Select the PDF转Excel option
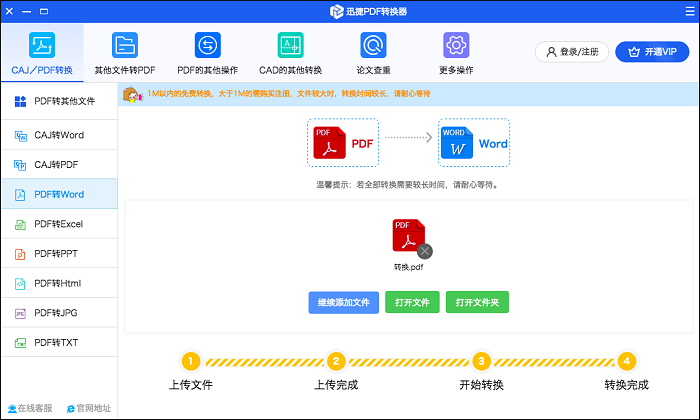The width and height of the screenshot is (700, 420). [58, 224]
